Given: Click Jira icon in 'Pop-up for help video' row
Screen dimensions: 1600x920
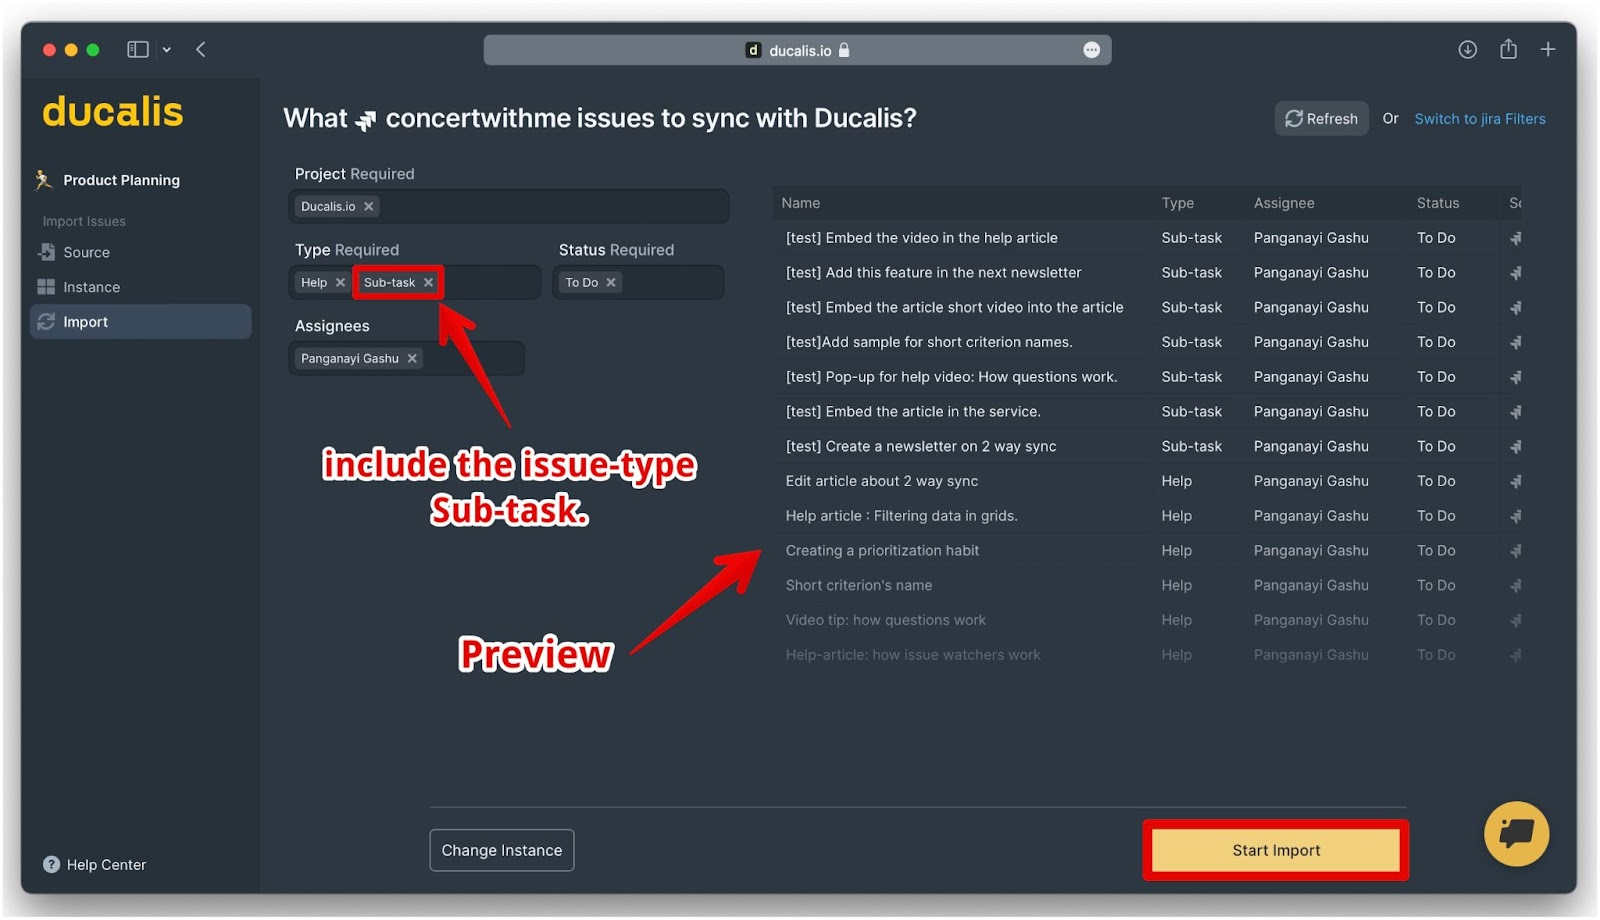Looking at the screenshot, I should tap(1516, 378).
